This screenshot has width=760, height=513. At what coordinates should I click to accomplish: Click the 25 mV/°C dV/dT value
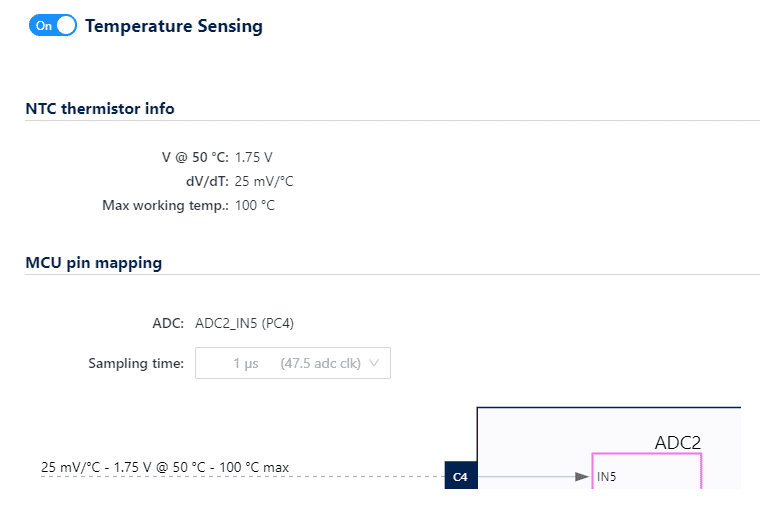(x=264, y=181)
